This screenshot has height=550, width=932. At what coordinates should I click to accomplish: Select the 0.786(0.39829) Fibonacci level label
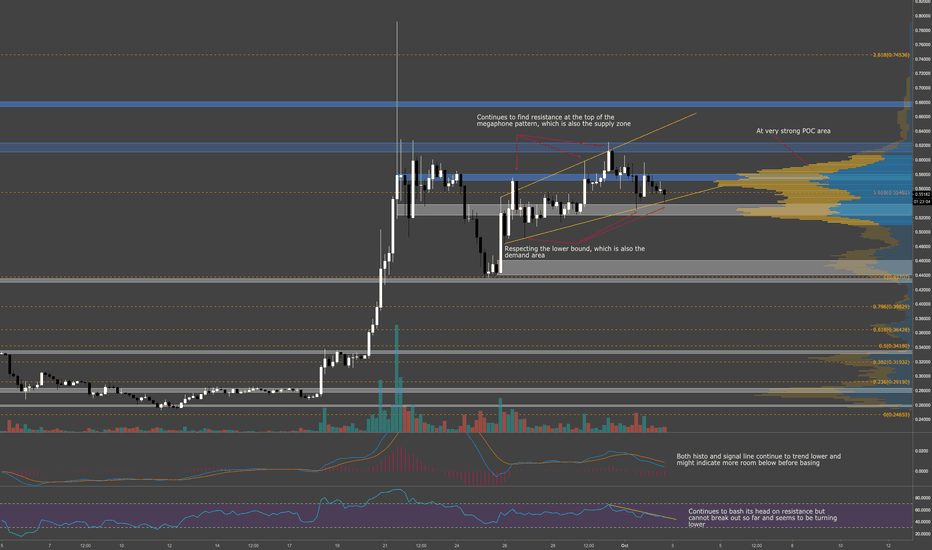click(891, 306)
